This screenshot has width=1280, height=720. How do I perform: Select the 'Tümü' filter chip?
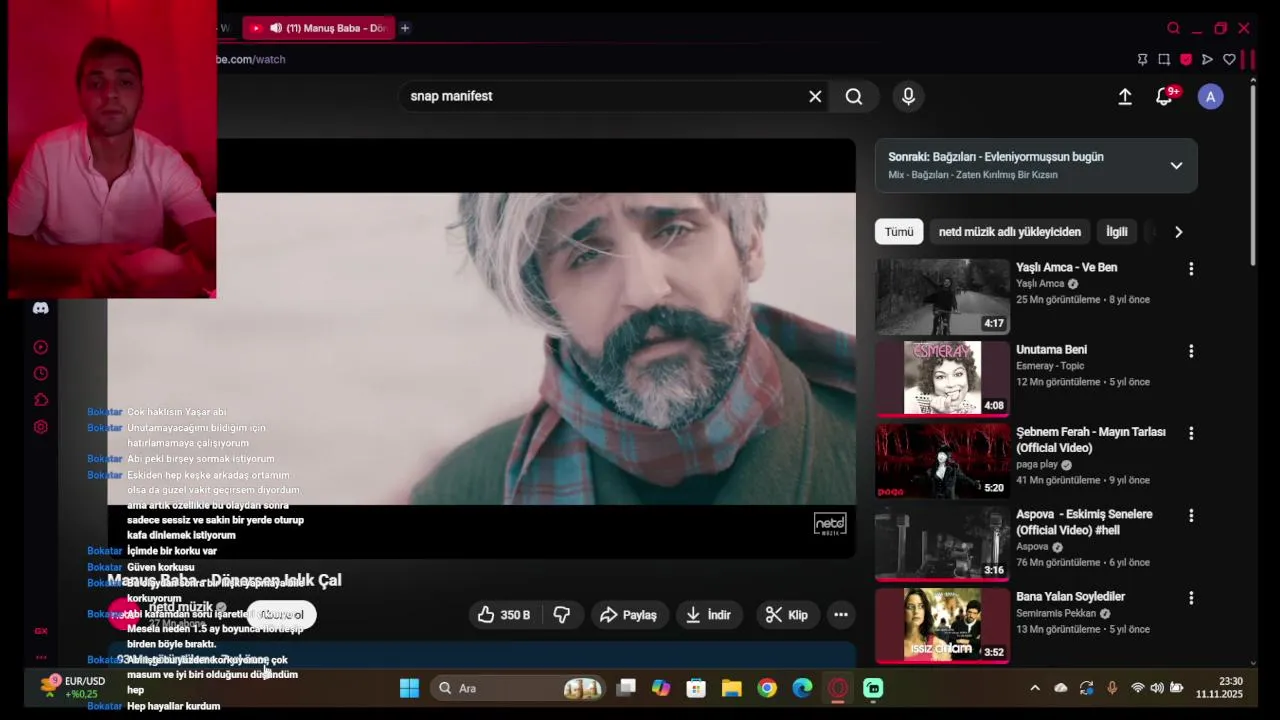[x=899, y=232]
